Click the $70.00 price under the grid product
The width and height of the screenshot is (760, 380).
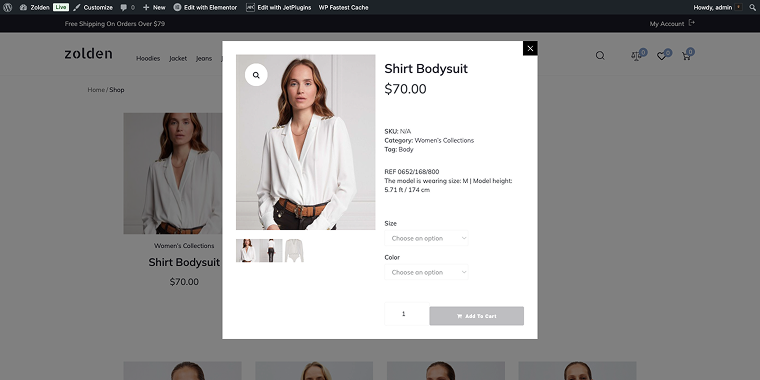tap(184, 282)
